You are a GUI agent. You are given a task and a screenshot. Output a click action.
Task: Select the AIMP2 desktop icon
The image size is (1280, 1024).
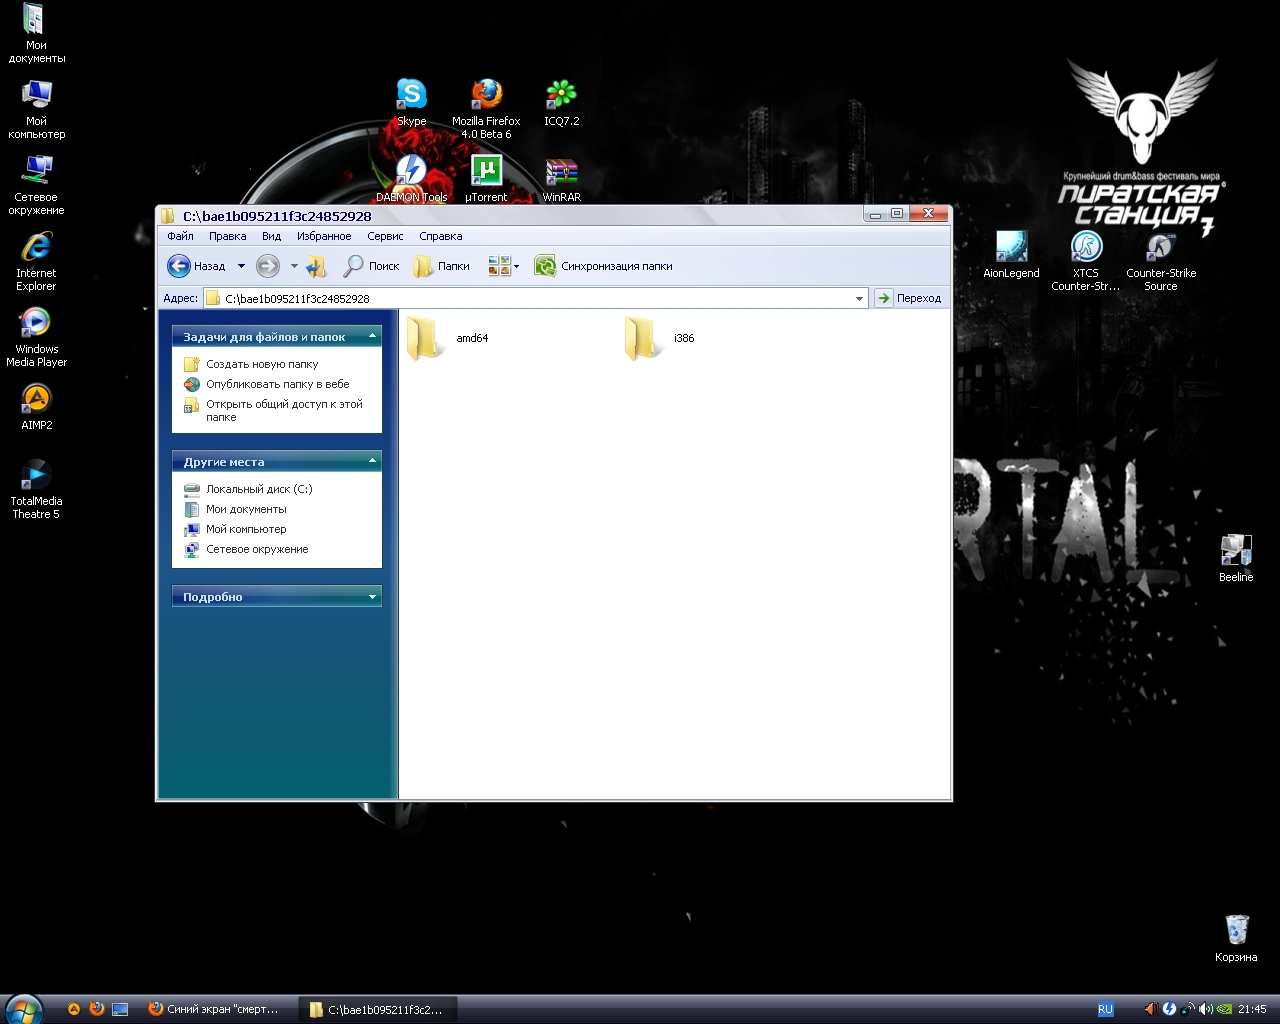36,406
